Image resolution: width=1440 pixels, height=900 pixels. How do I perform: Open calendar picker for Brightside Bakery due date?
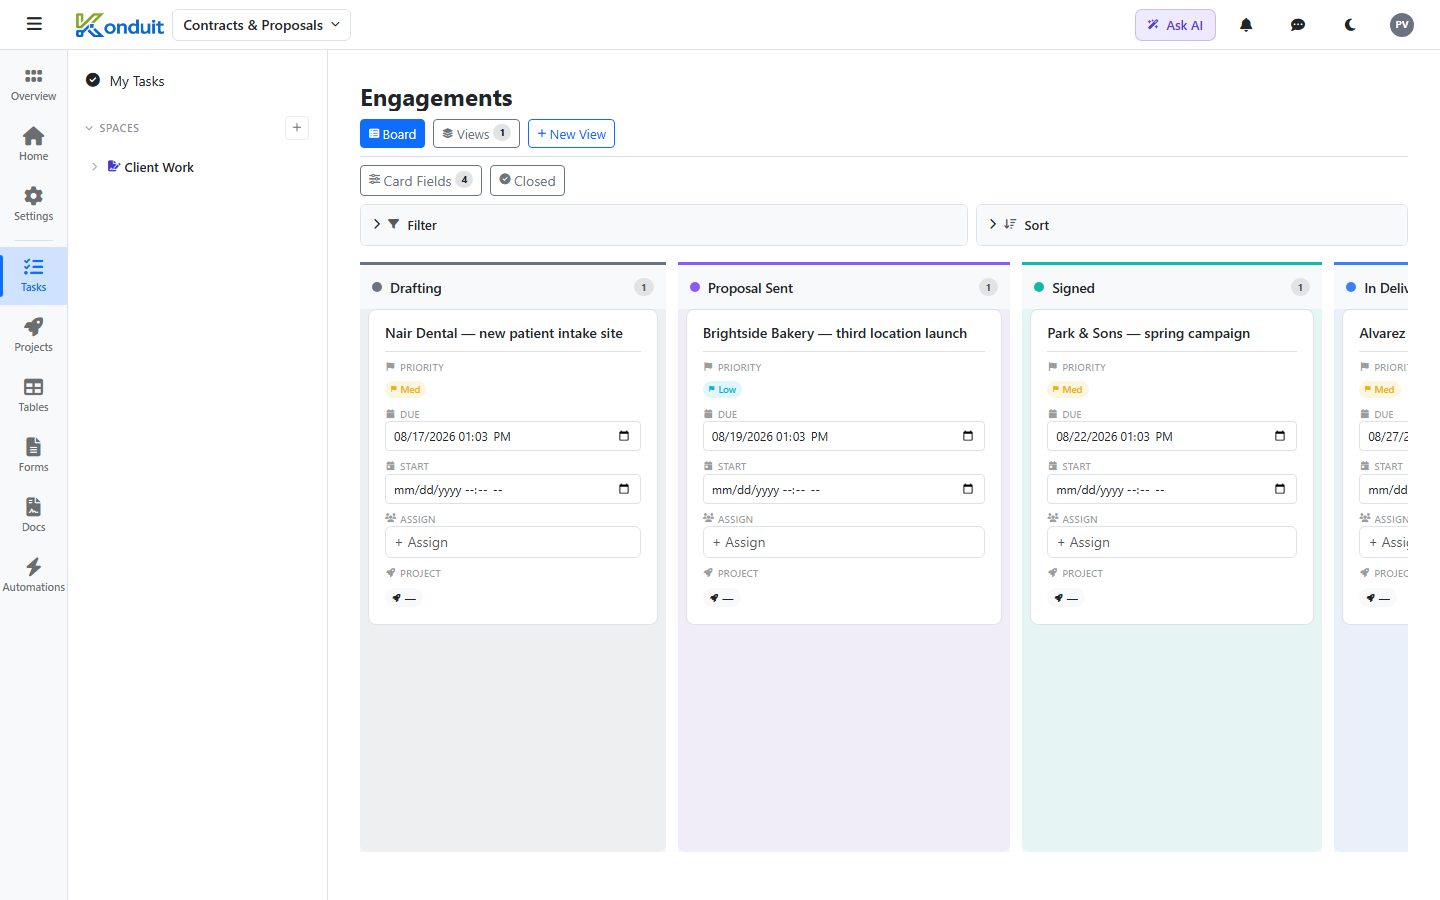click(x=968, y=436)
